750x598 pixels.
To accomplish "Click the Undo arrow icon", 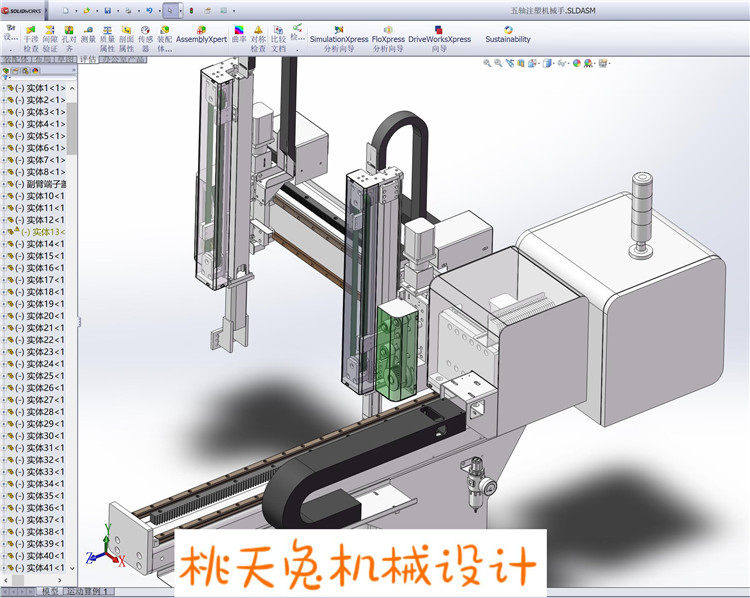I will click(149, 11).
